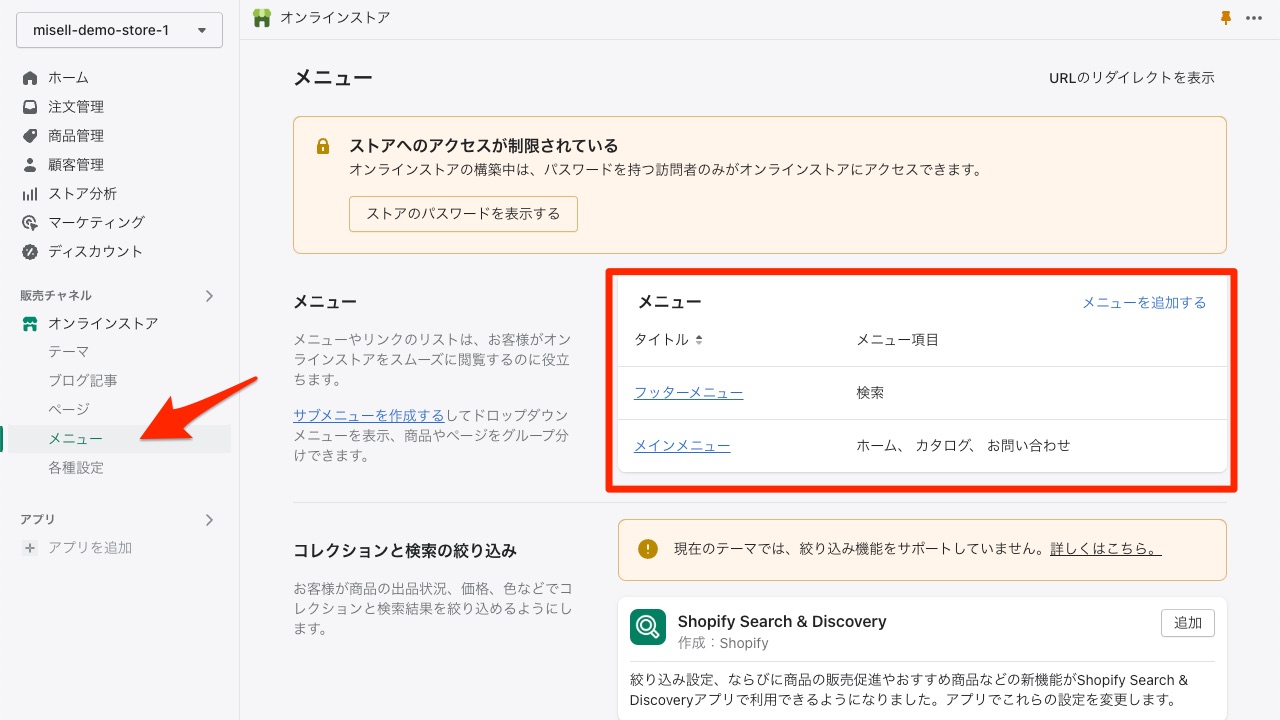
Task: Open the フッターメニュー link
Action: click(x=688, y=393)
